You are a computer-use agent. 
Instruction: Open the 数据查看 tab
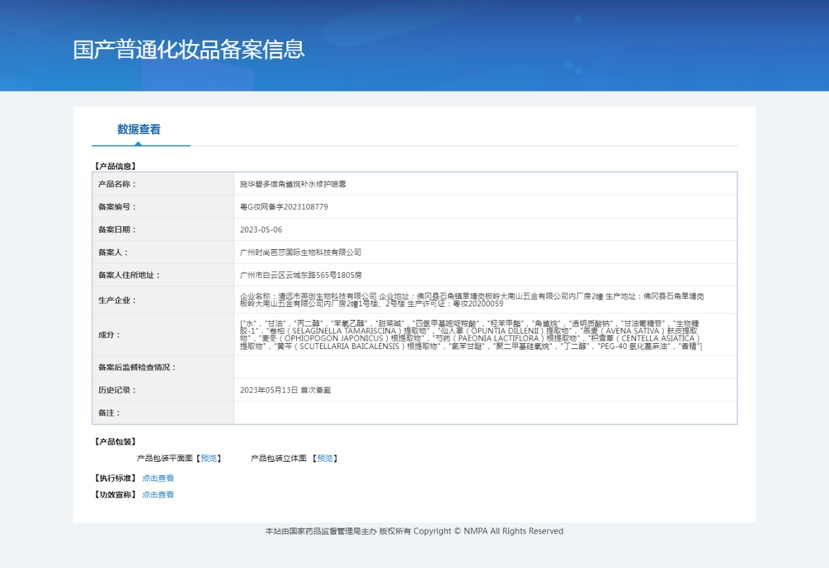tap(139, 129)
